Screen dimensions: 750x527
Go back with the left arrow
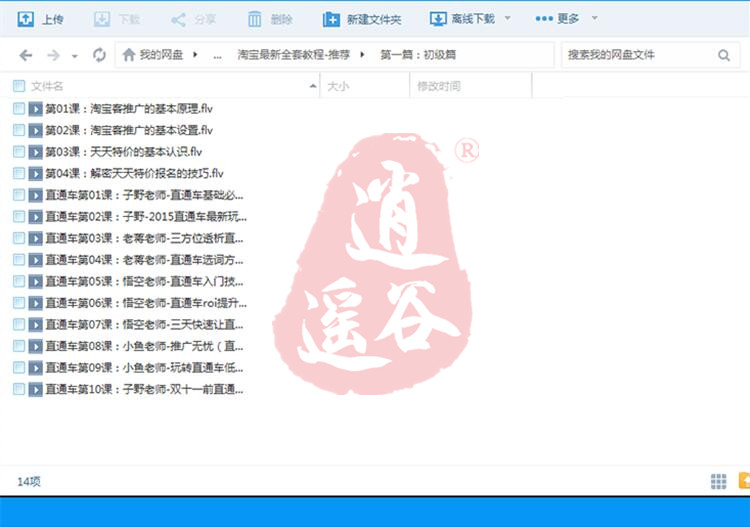[26, 55]
